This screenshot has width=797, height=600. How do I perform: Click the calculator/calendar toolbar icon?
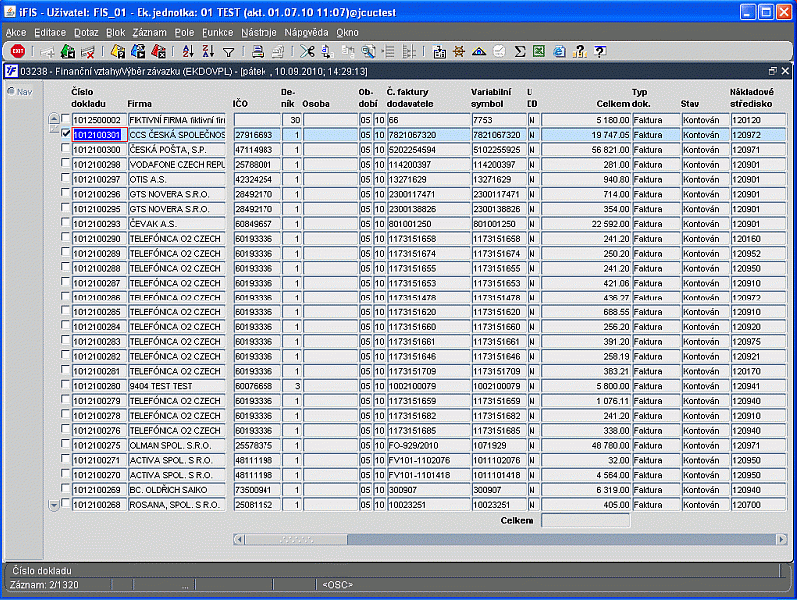point(439,51)
